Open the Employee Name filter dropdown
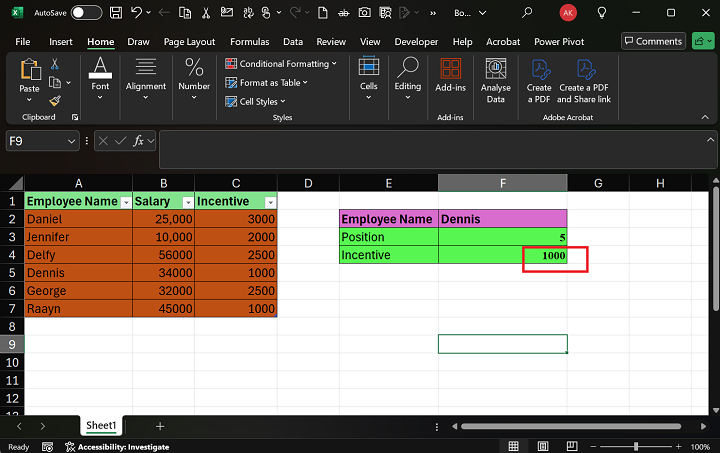This screenshot has width=720, height=453. 125,202
